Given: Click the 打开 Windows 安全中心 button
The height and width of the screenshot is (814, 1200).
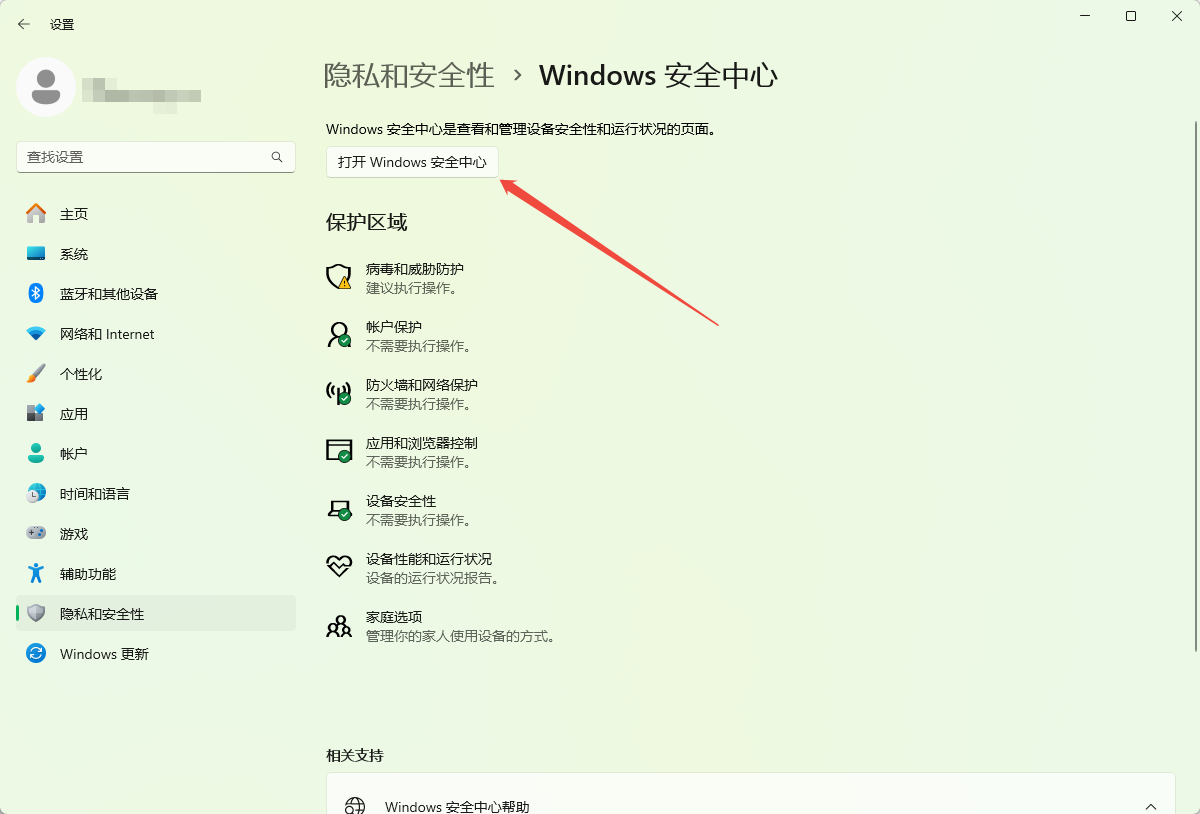Looking at the screenshot, I should 412,162.
